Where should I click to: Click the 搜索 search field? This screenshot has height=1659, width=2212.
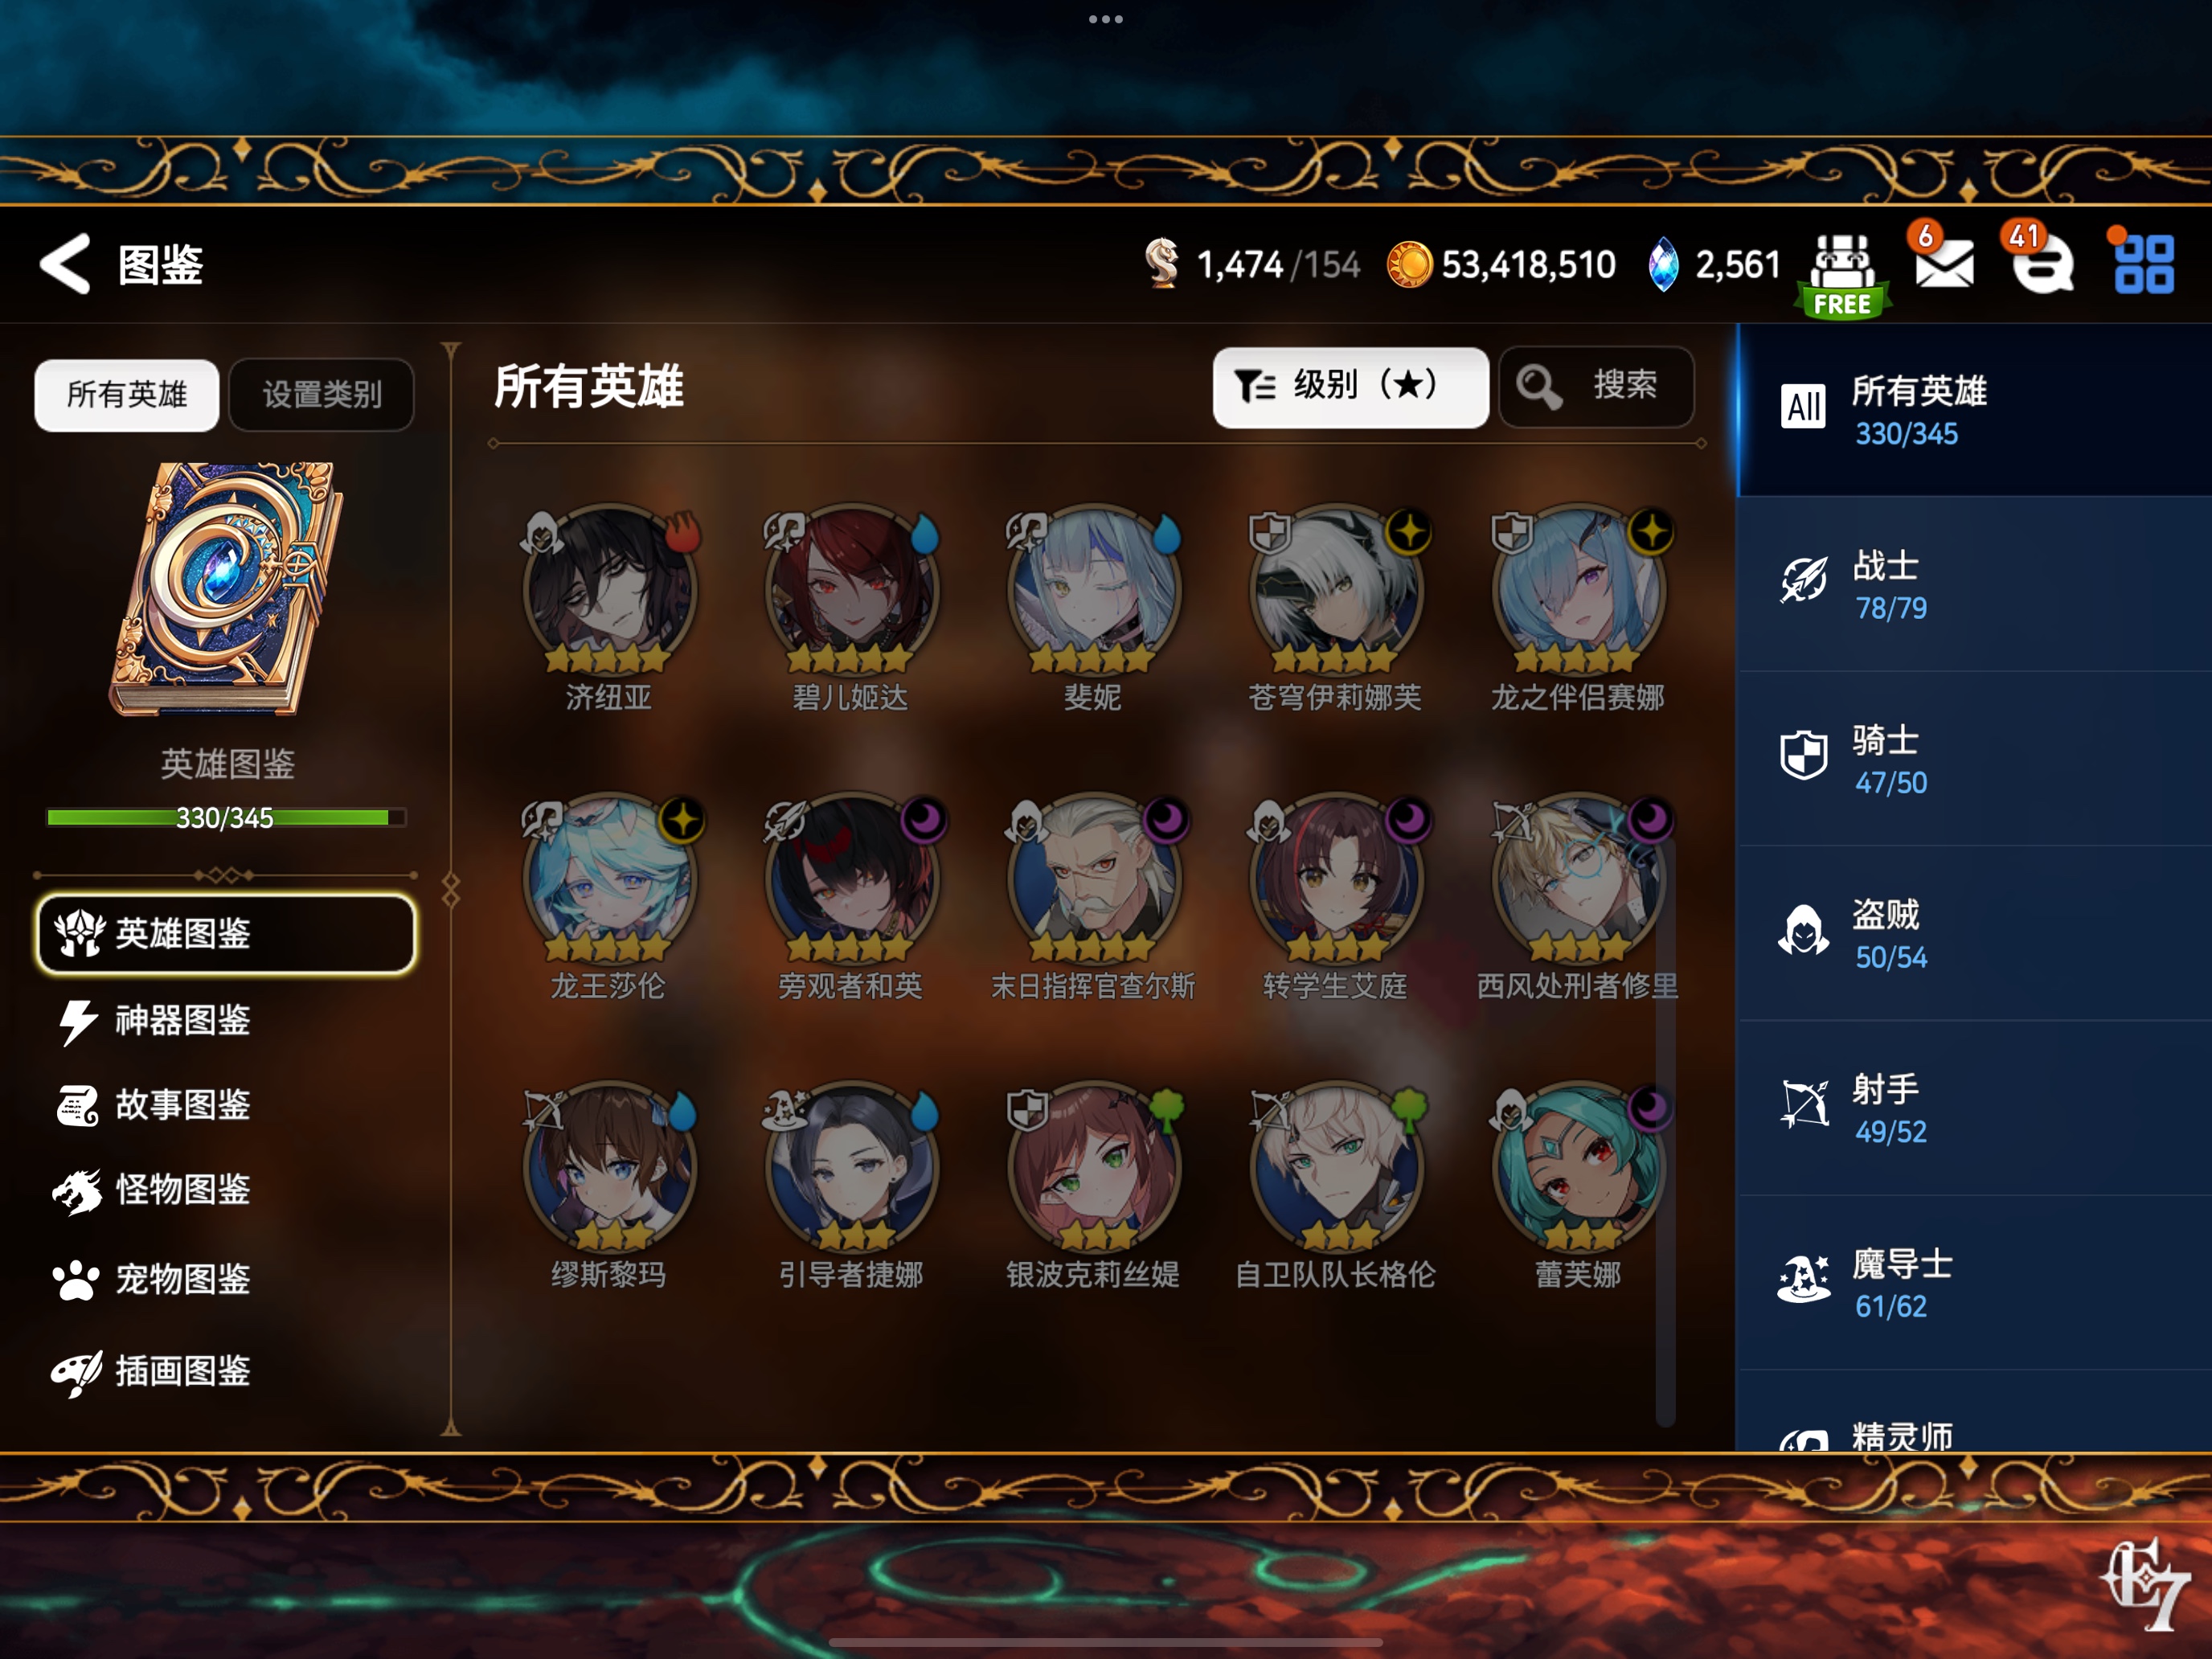coord(1596,386)
